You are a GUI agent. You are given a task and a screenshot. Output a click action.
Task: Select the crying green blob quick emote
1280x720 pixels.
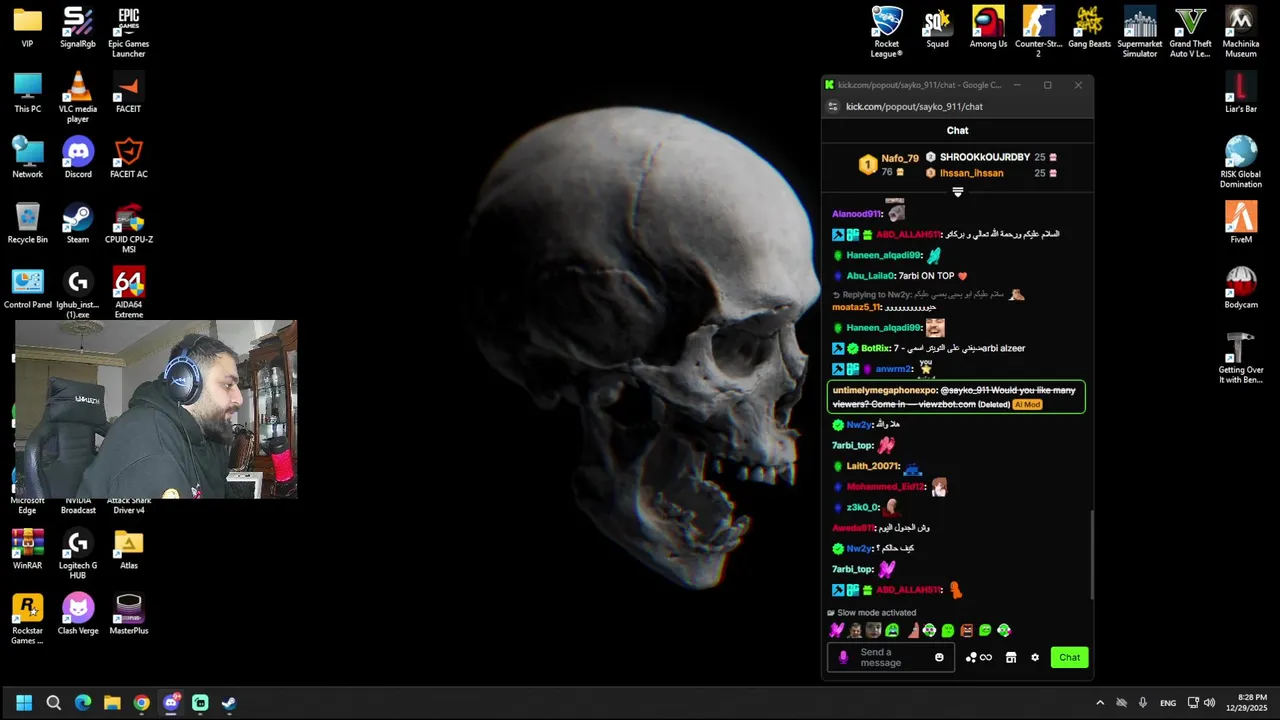[892, 630]
